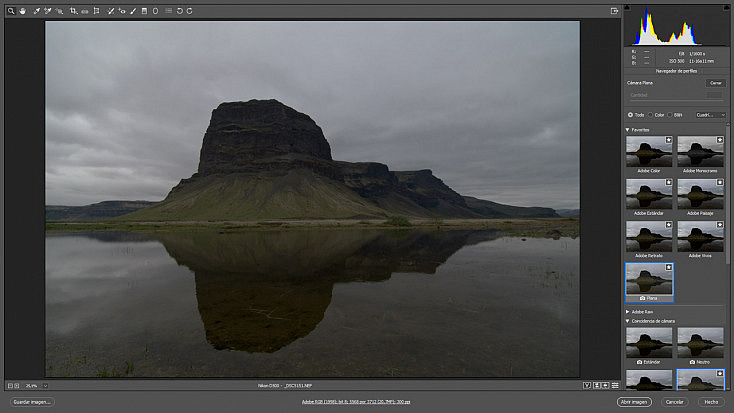This screenshot has width=734, height=413.
Task: Select the Hand tool
Action: (x=22, y=11)
